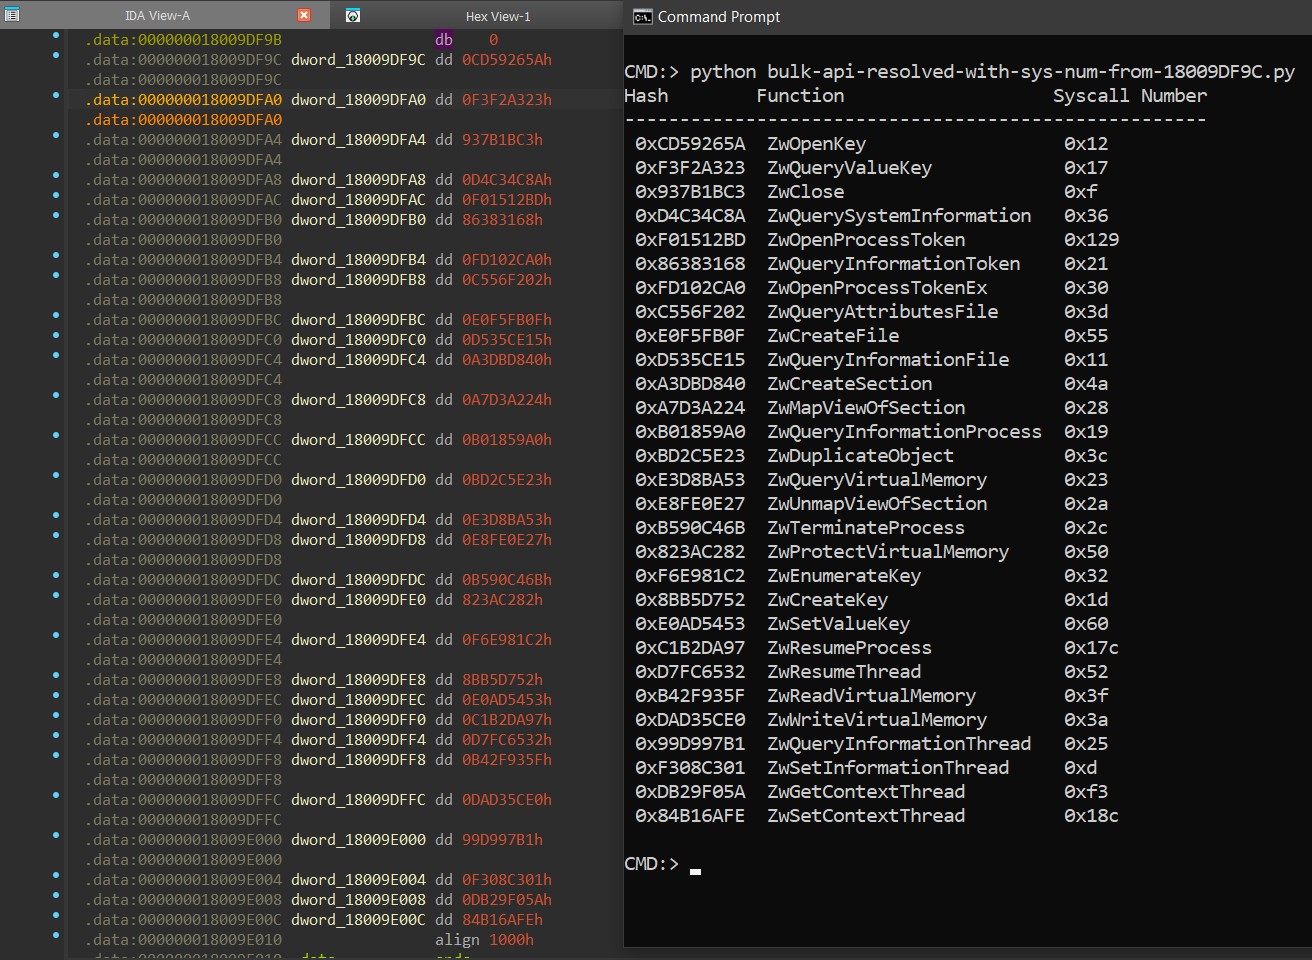Viewport: 1312px width, 960px height.
Task: Select value 0B590C46Bh in IDA view
Action: pos(507,580)
